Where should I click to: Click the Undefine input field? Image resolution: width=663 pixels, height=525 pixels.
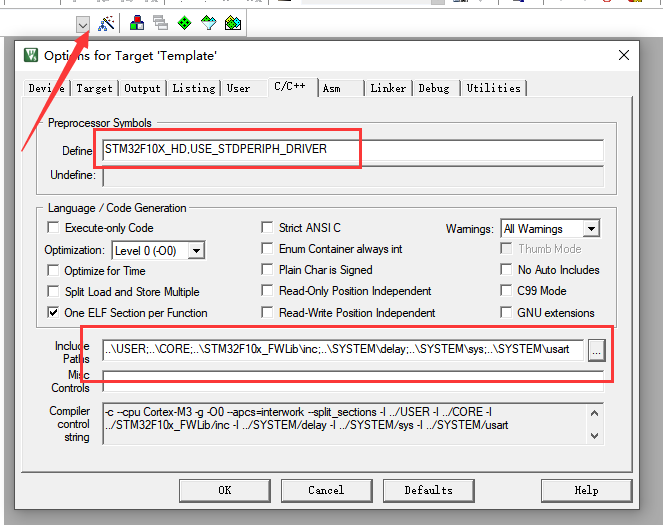coord(353,176)
